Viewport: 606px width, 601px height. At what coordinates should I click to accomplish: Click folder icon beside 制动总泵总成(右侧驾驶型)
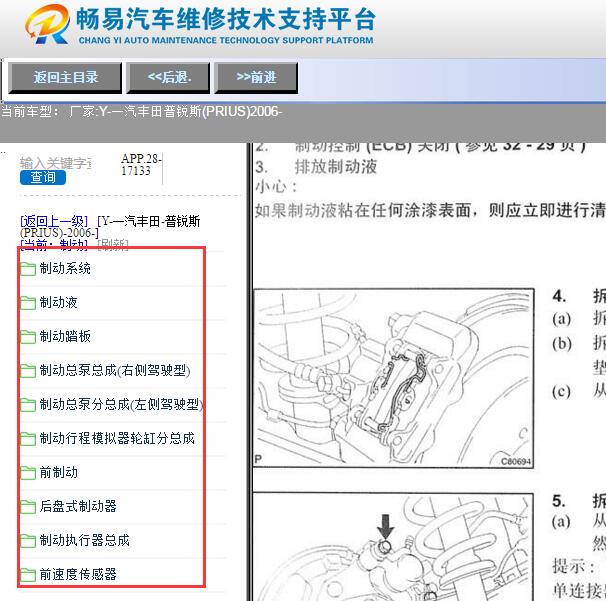pyautogui.click(x=28, y=371)
